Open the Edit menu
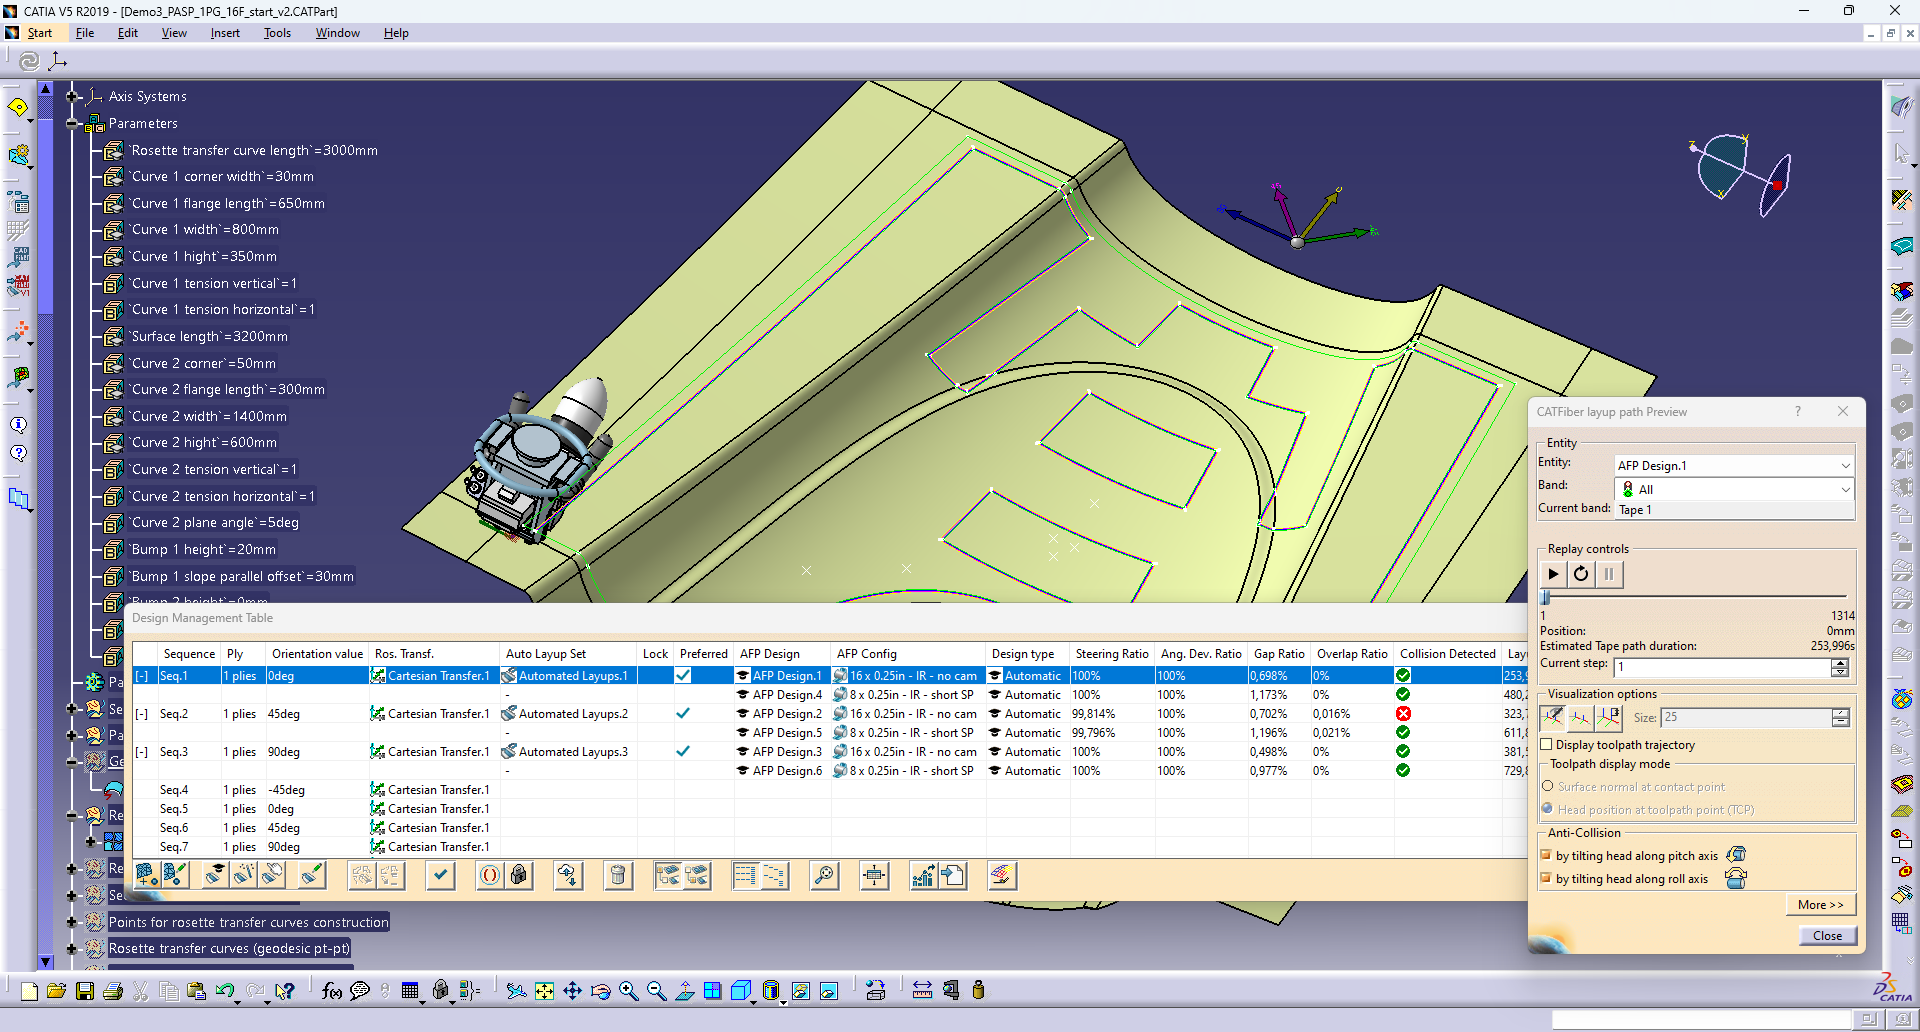 [128, 33]
